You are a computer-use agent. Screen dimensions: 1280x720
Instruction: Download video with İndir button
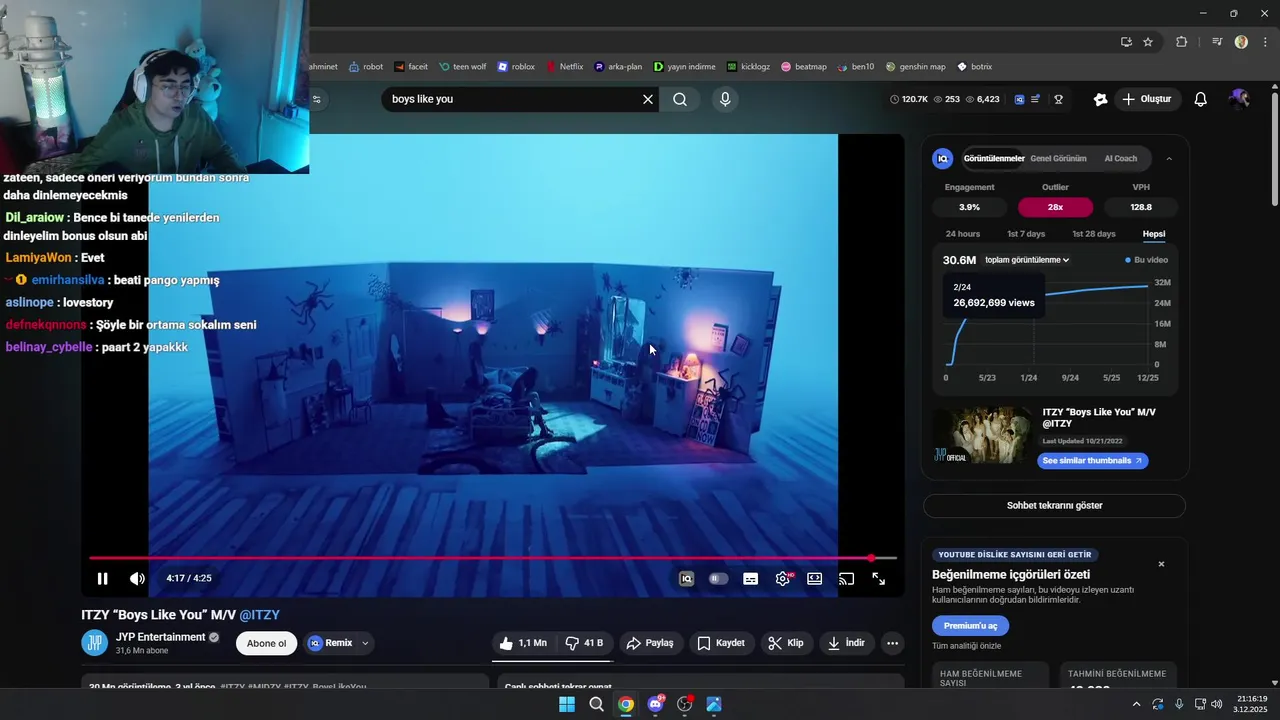[846, 643]
